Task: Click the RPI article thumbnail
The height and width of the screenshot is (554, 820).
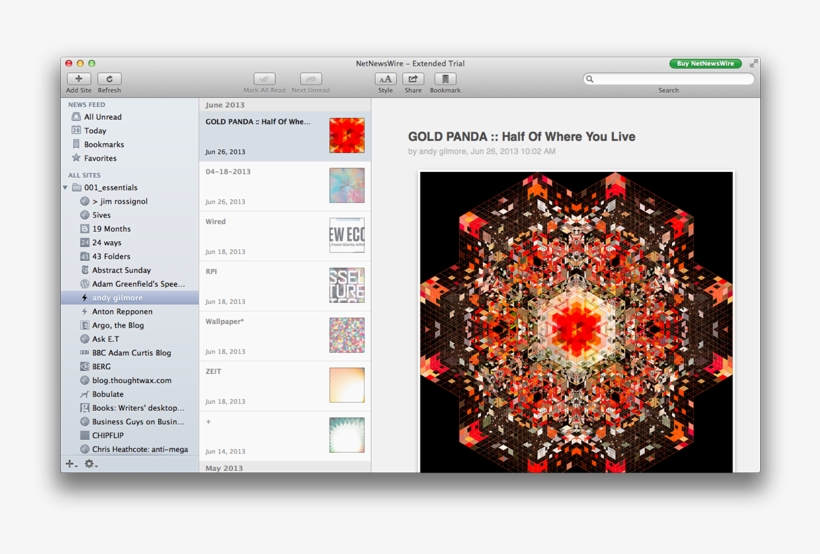Action: (347, 285)
